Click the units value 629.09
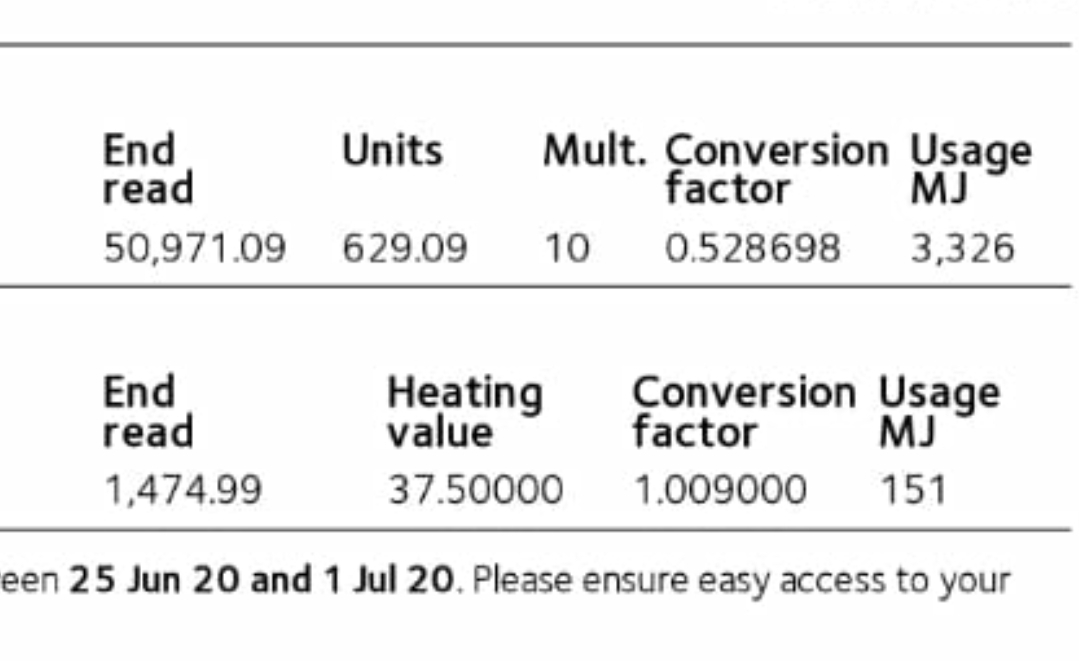 click(404, 248)
